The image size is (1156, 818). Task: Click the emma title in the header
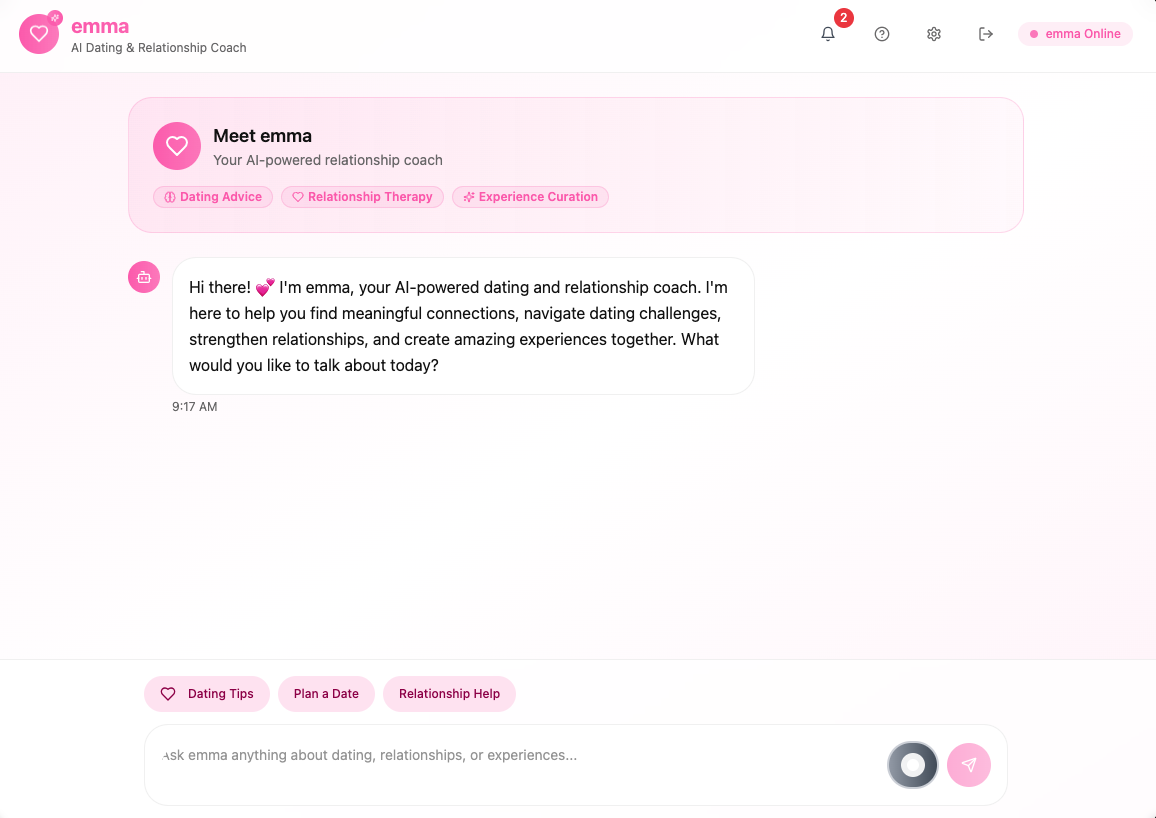tap(100, 26)
